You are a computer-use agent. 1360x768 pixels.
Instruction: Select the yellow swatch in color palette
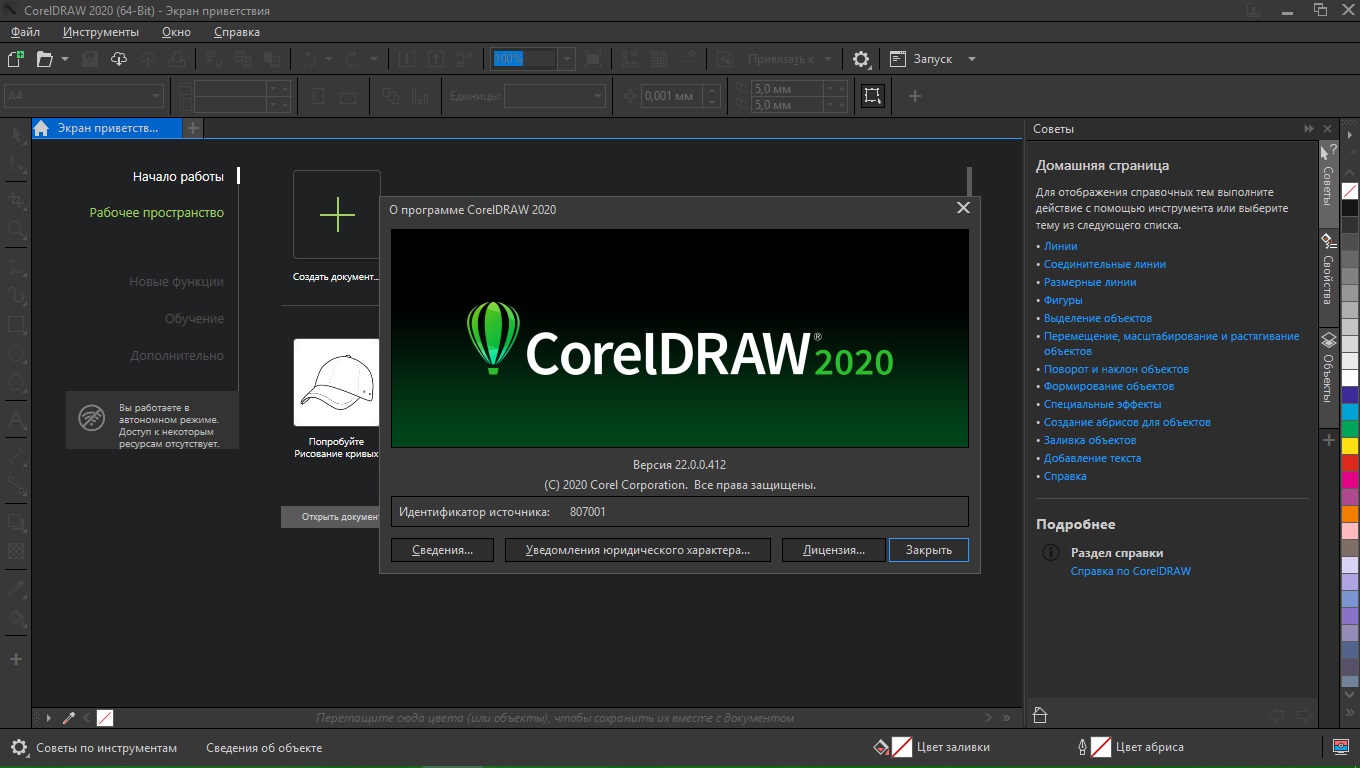(1349, 446)
